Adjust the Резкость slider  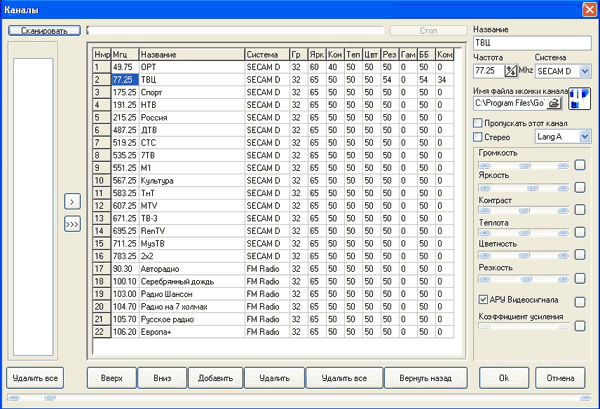click(523, 279)
